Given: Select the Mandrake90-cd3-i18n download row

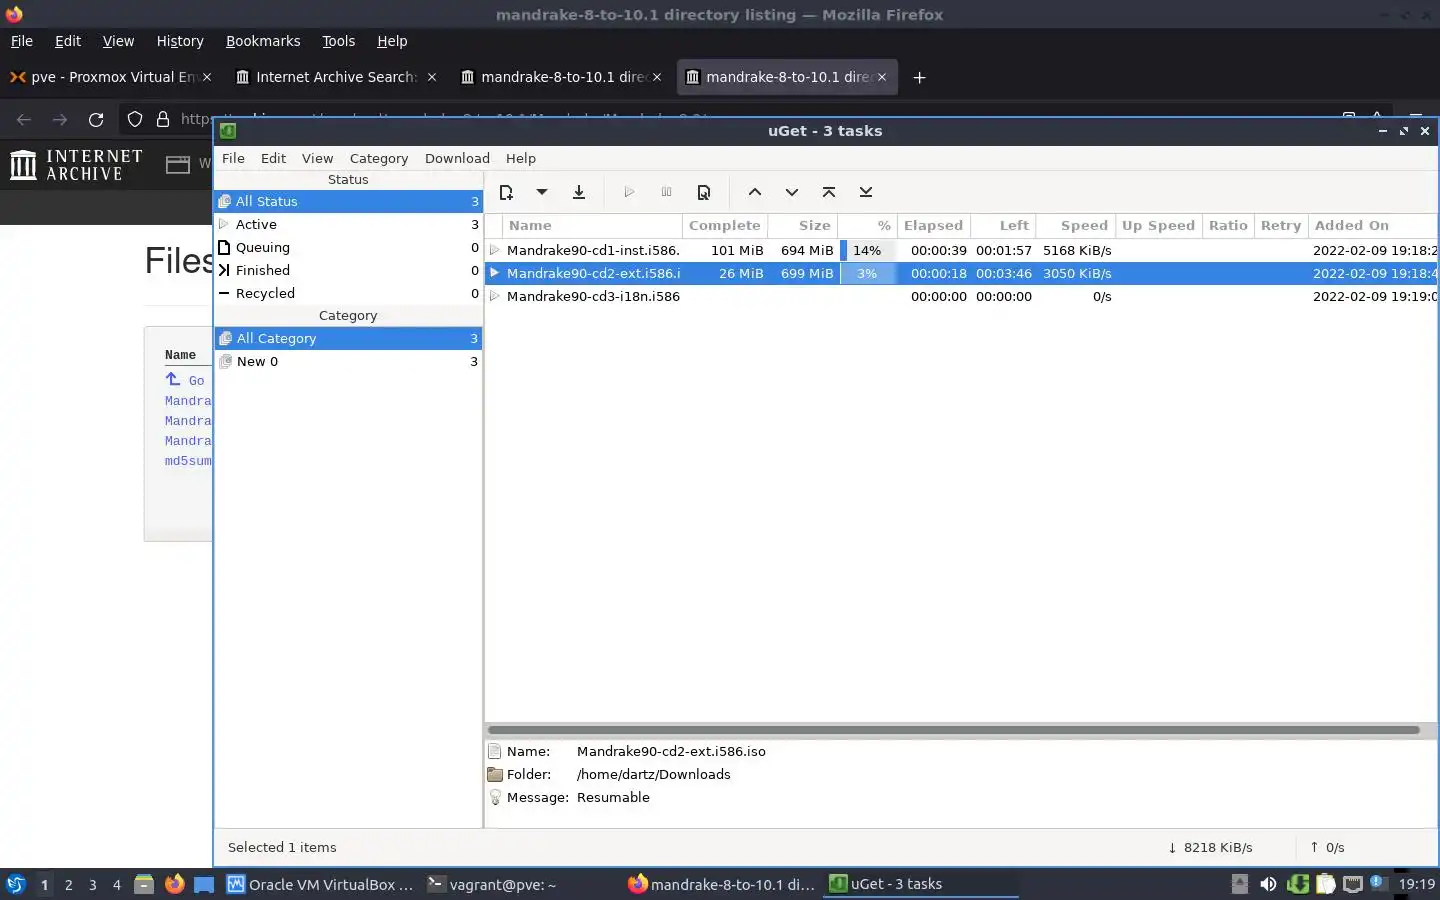Looking at the screenshot, I should click(962, 296).
